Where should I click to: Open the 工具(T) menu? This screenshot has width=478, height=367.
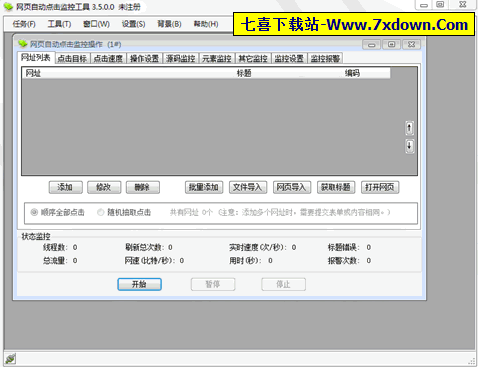point(59,24)
